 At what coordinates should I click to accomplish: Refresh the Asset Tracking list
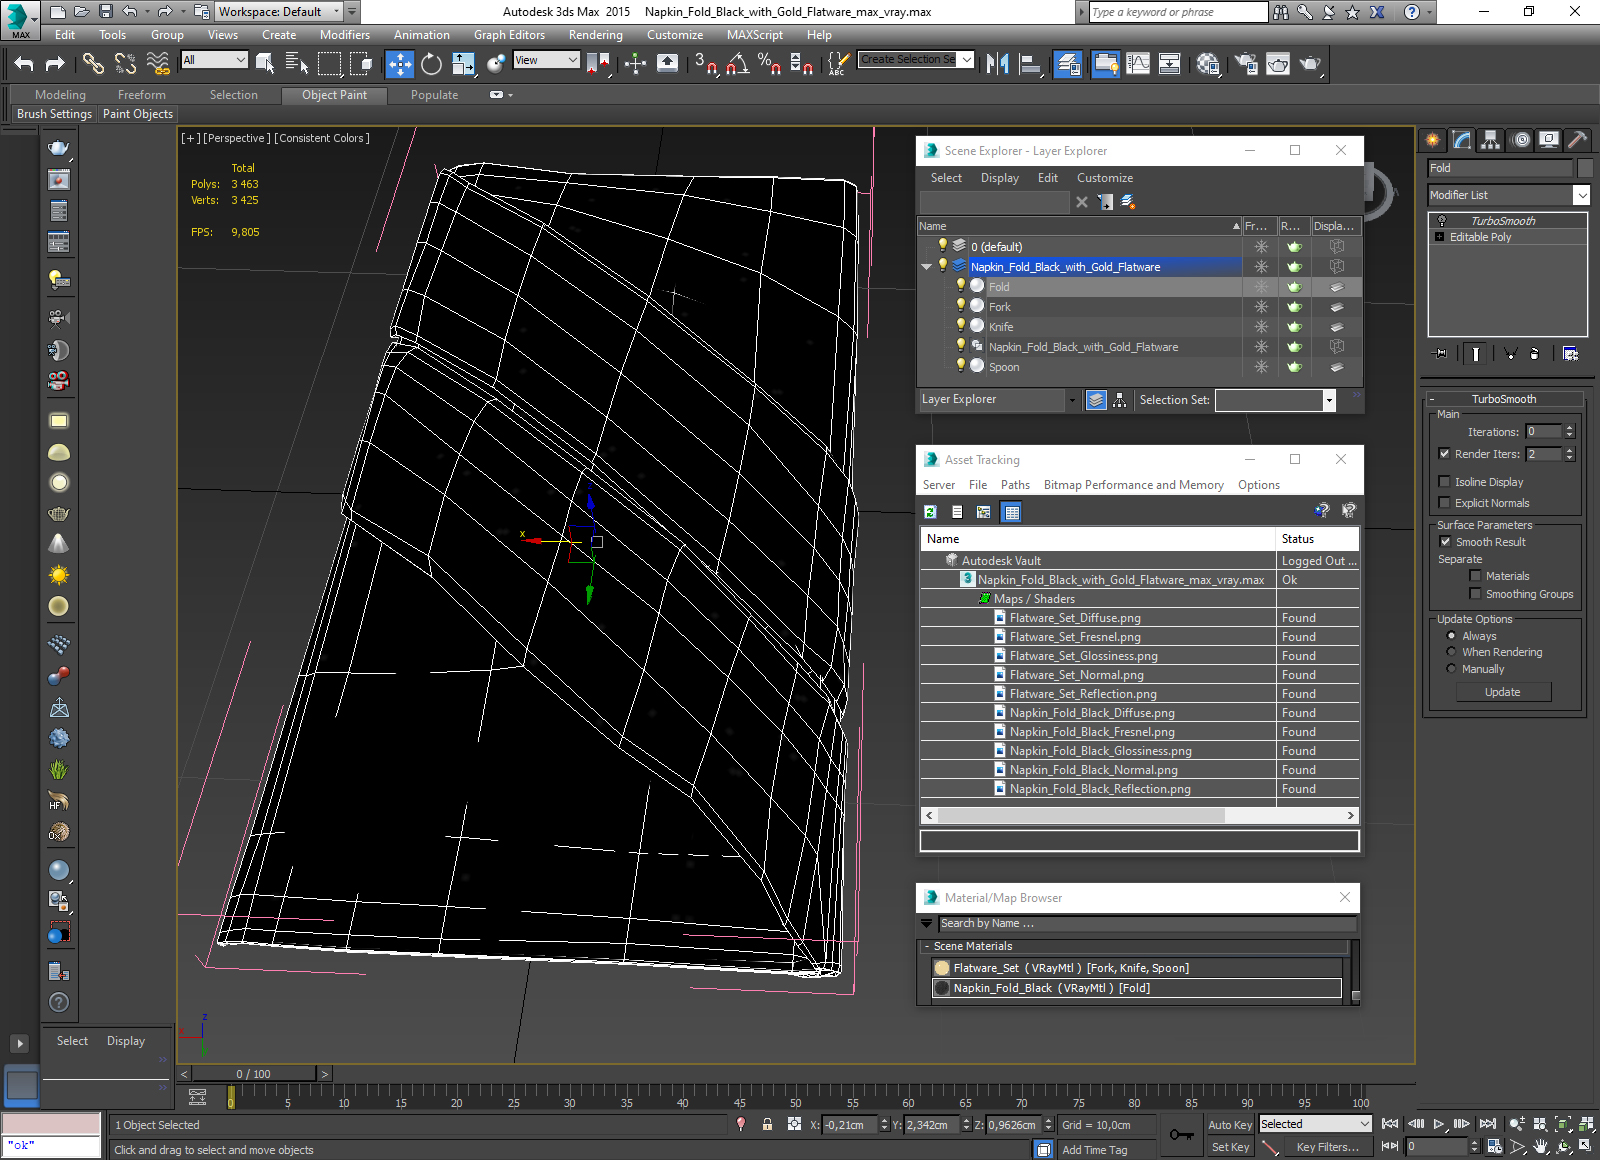click(930, 512)
